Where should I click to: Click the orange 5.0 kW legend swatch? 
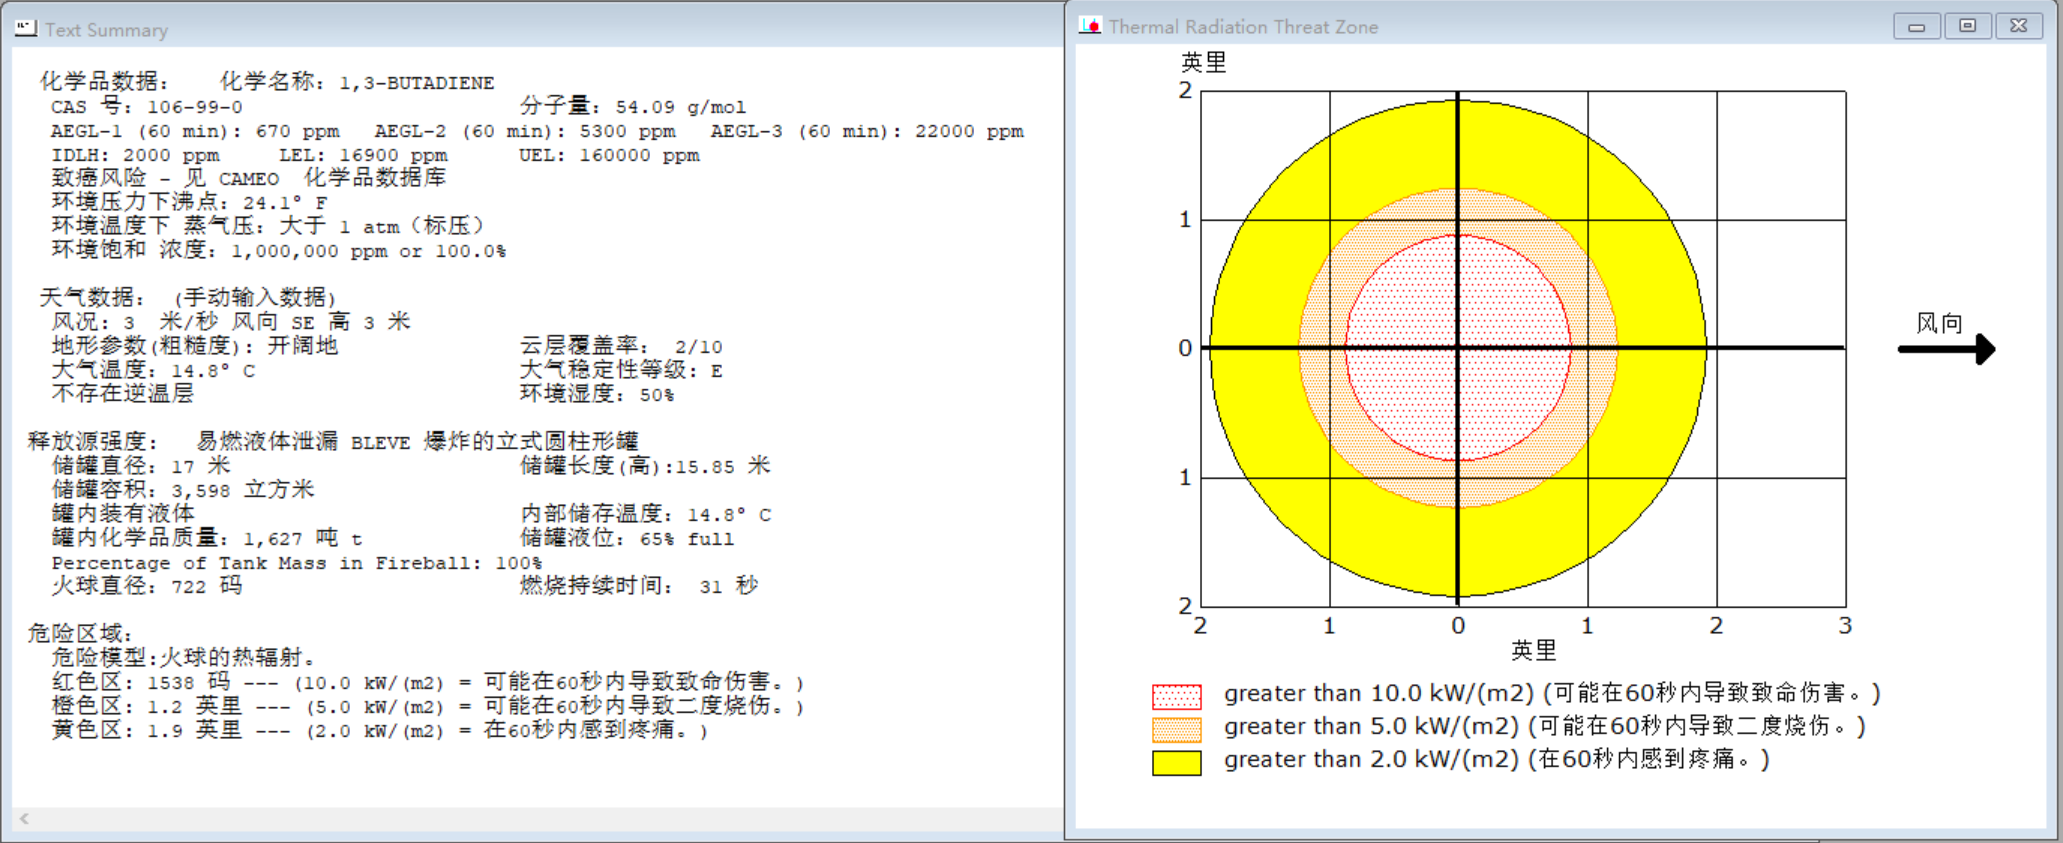click(1176, 729)
